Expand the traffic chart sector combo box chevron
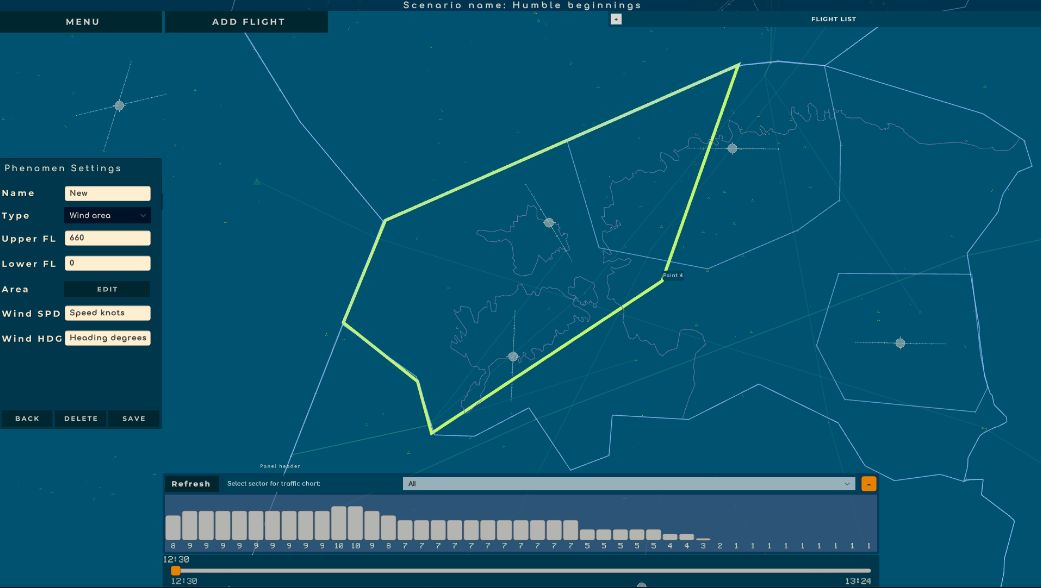The image size is (1041, 588). coord(846,483)
